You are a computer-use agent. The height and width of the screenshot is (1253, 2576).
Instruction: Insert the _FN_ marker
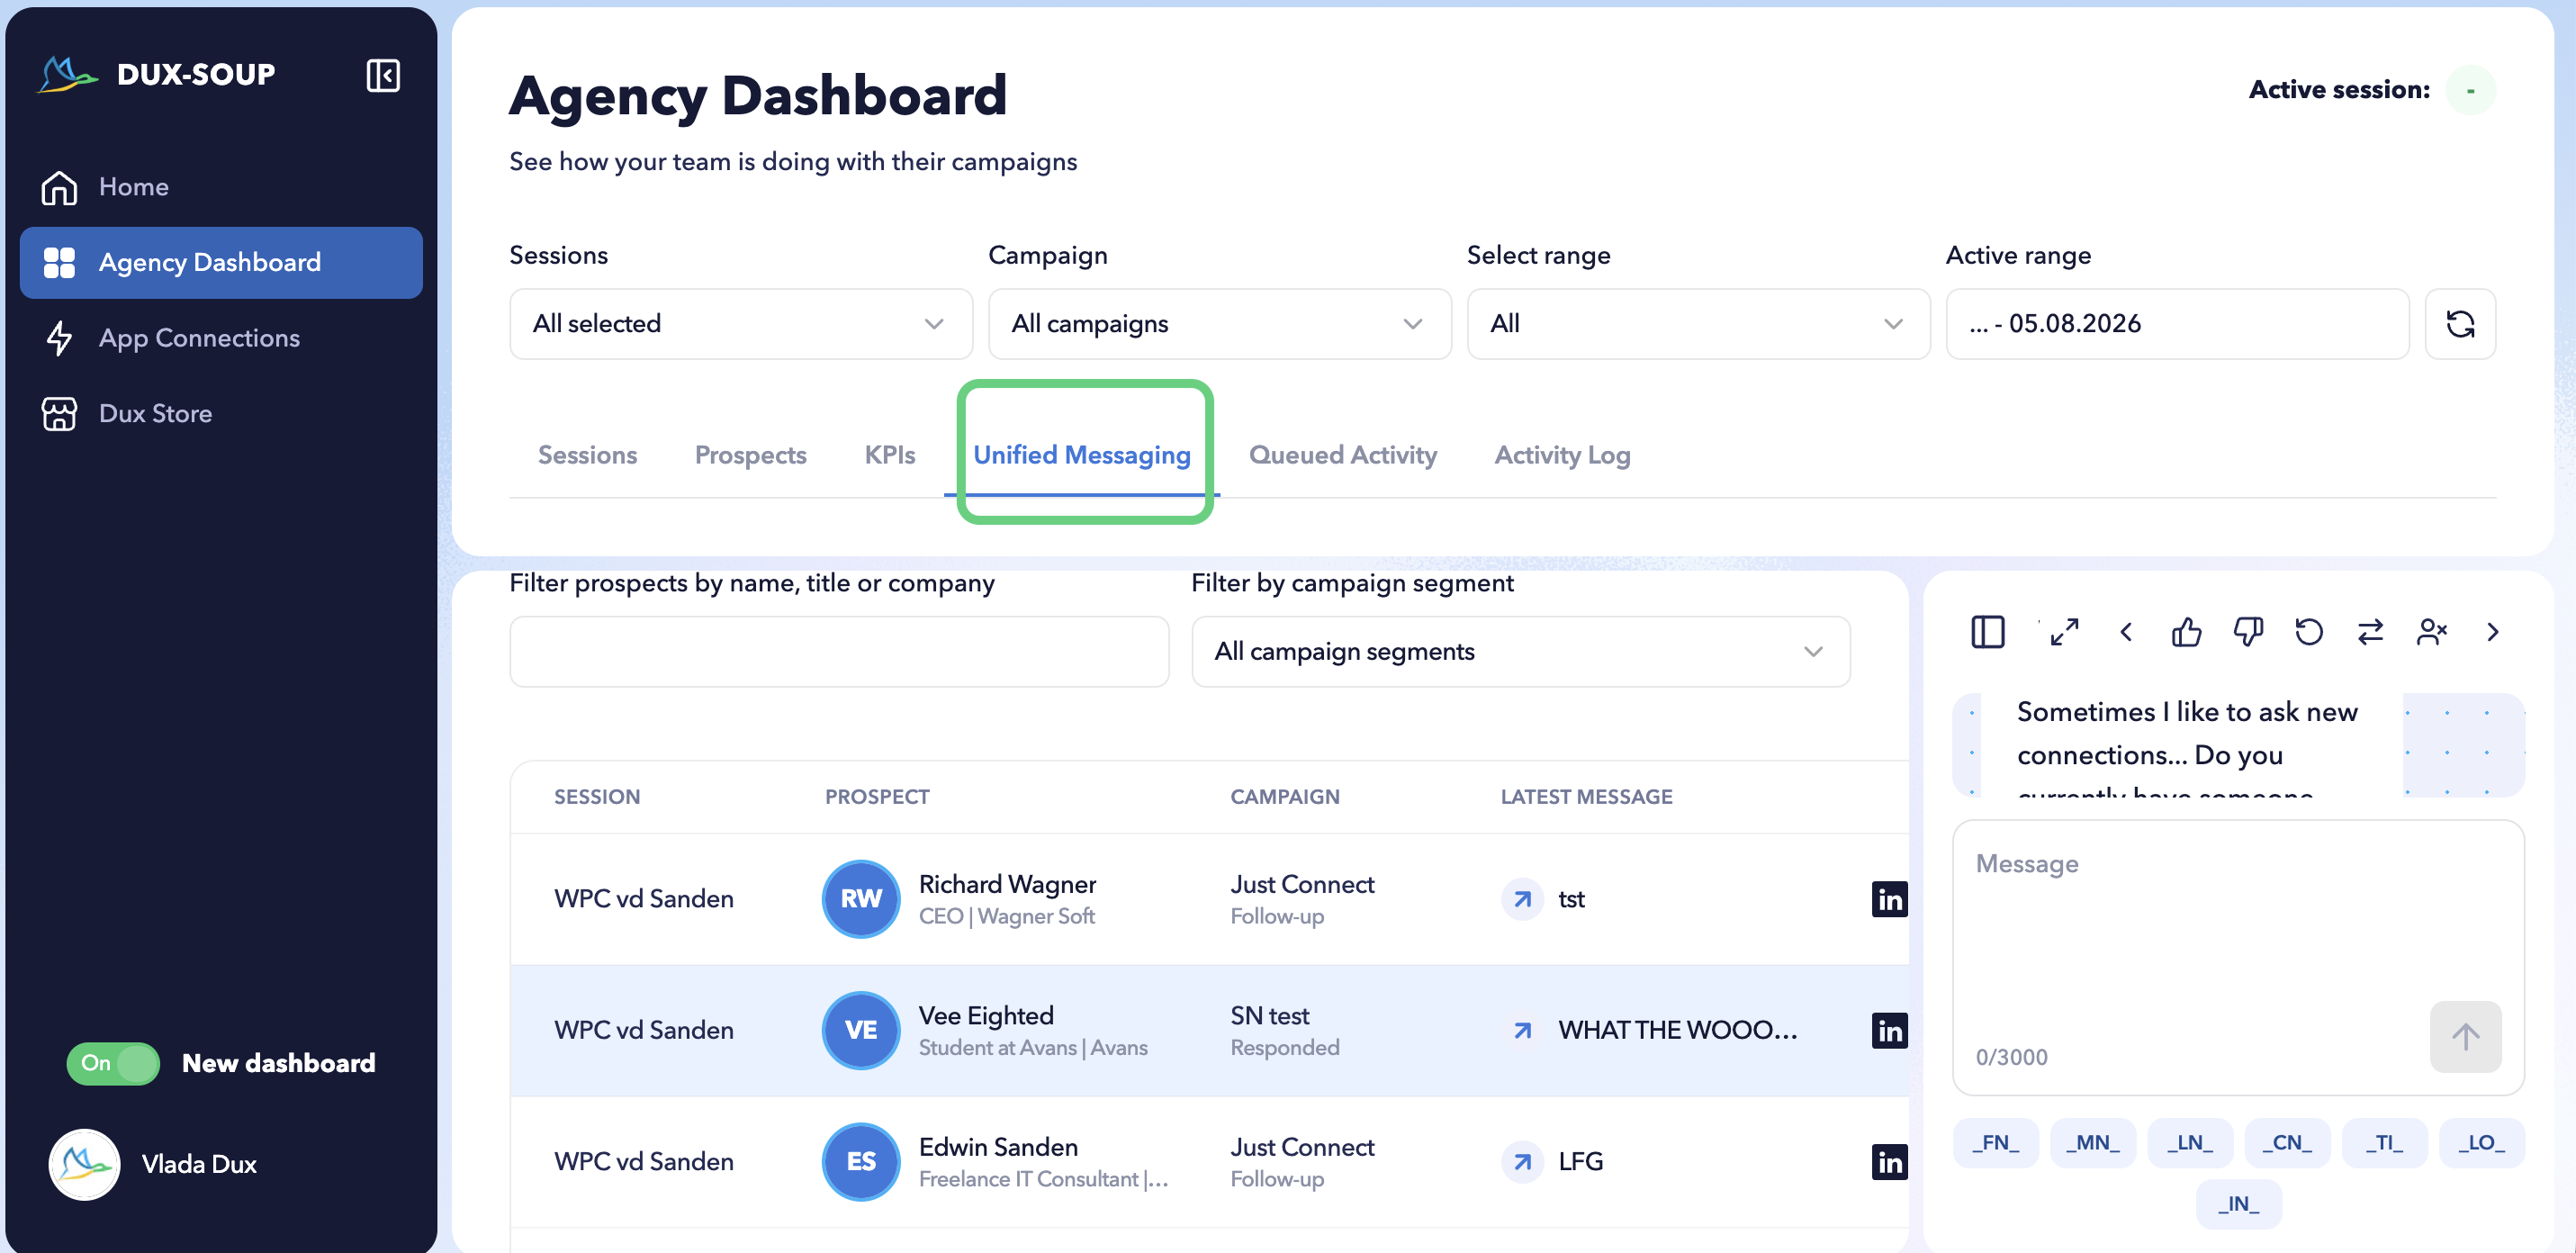pyautogui.click(x=1995, y=1143)
